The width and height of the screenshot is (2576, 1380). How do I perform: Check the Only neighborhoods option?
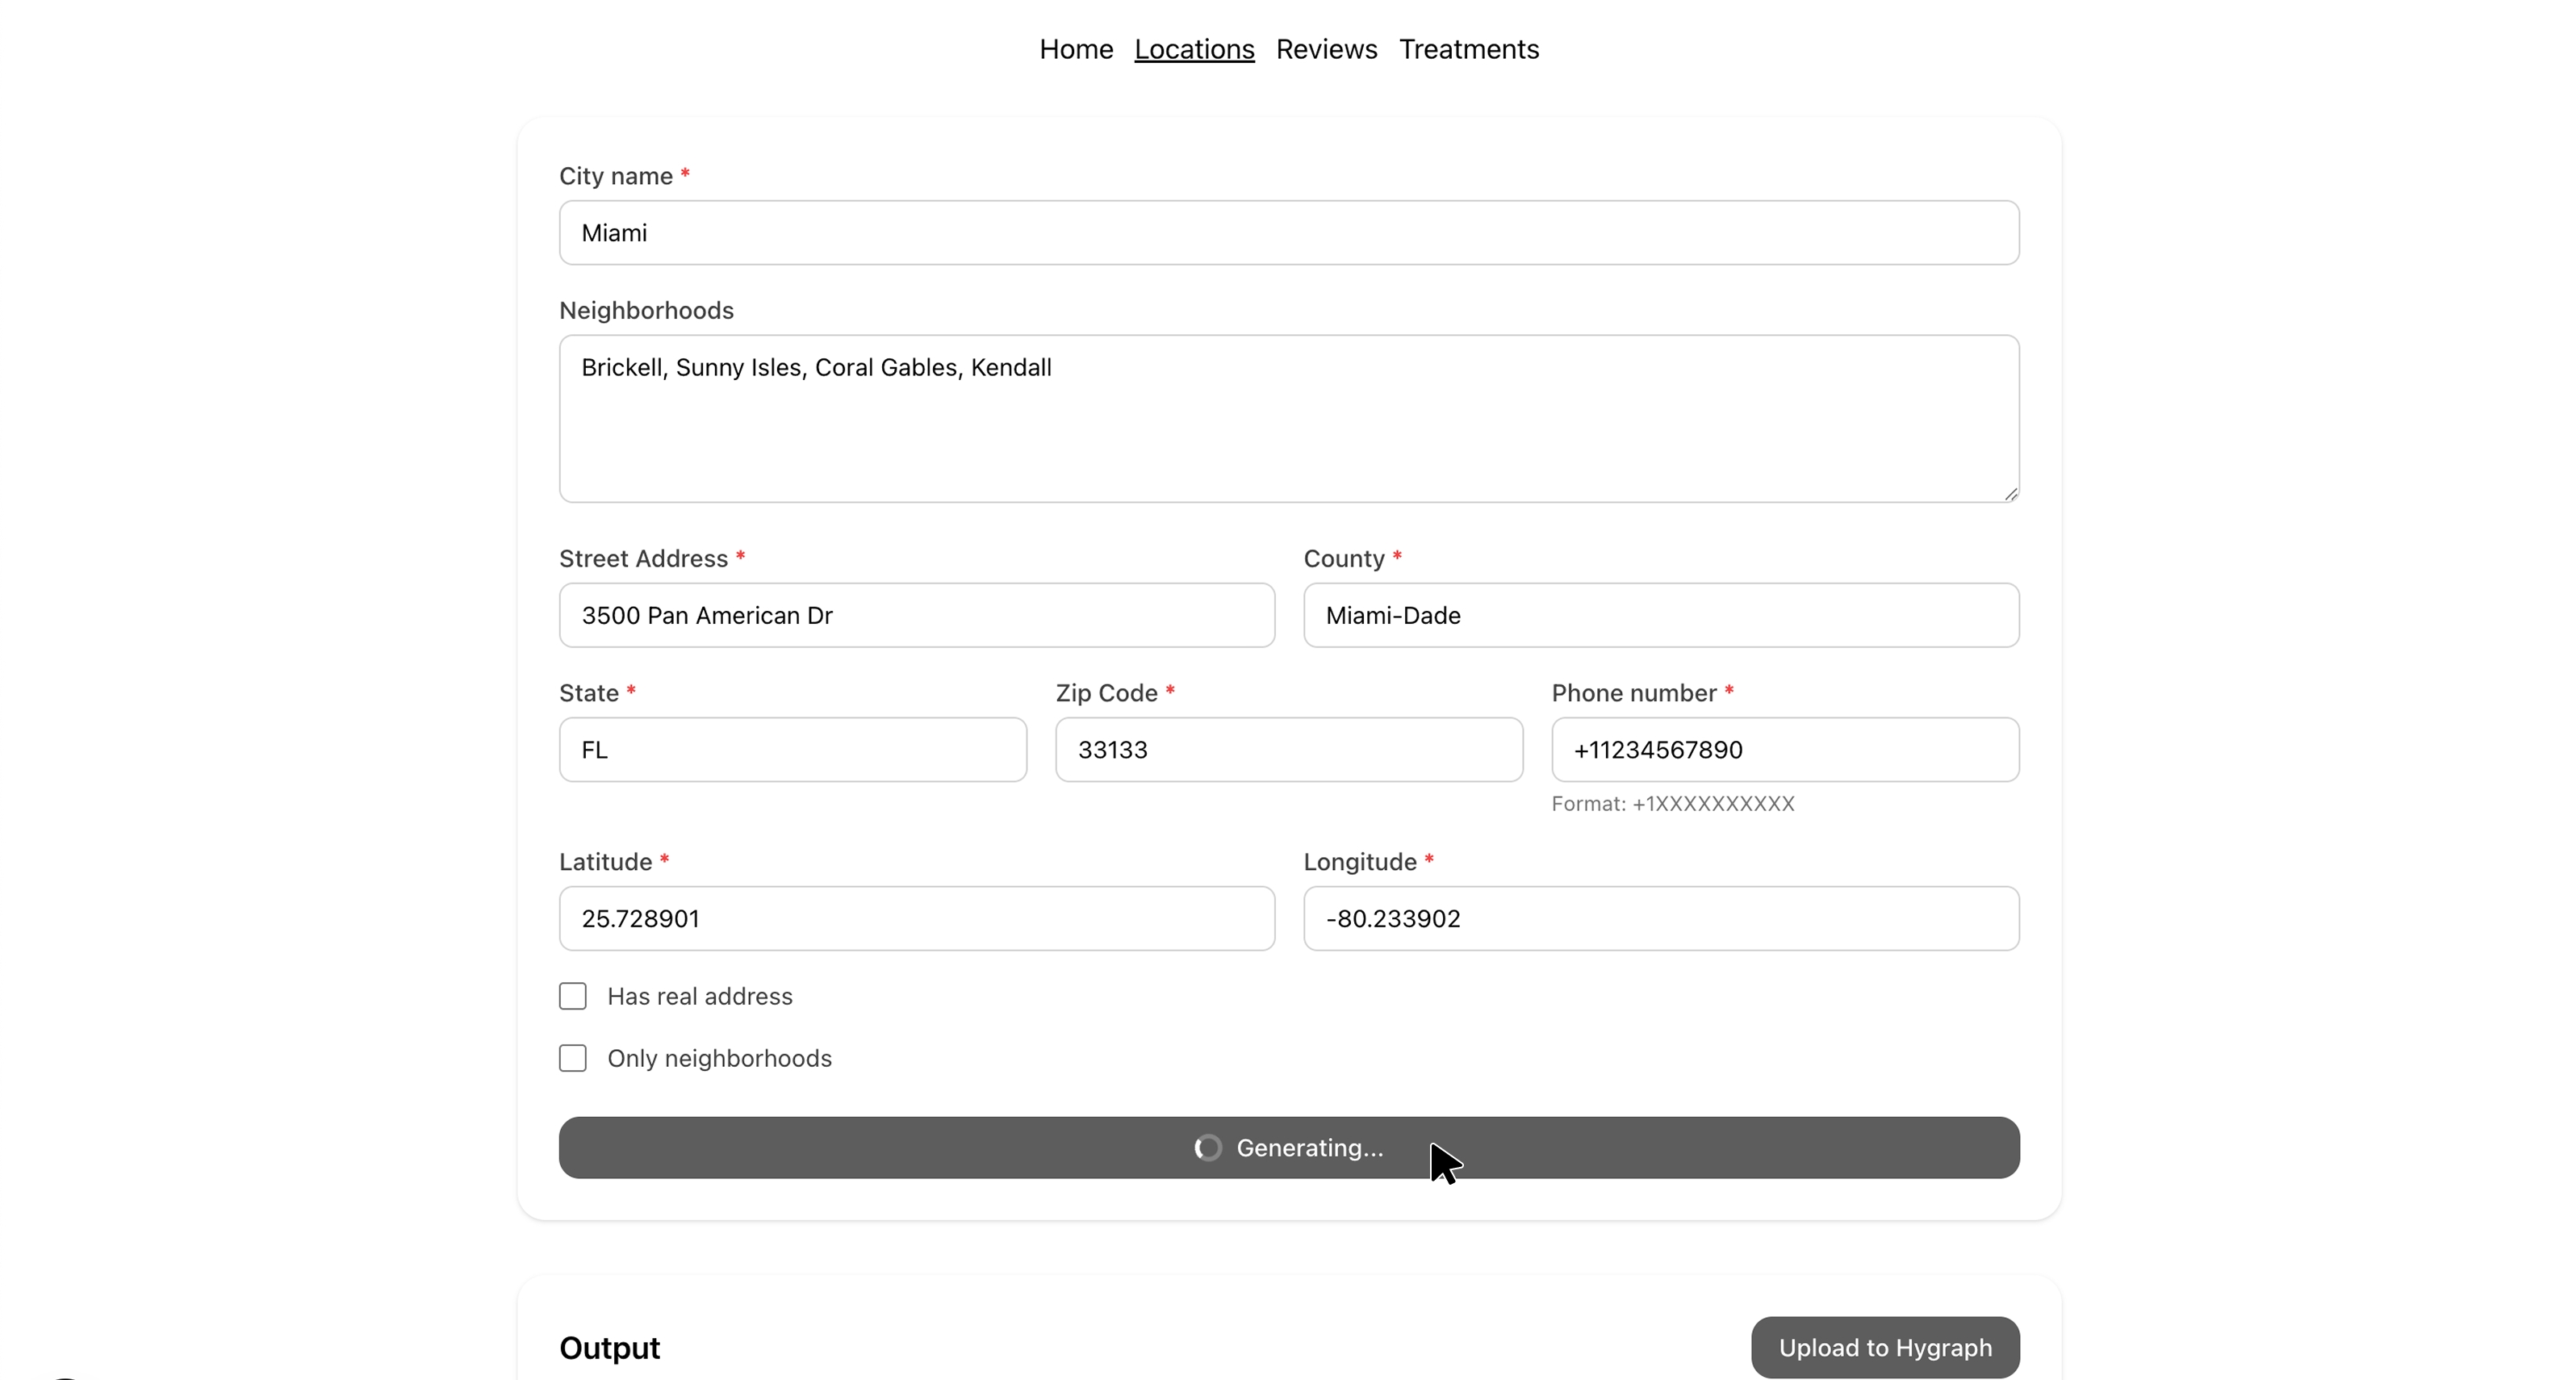click(572, 1057)
